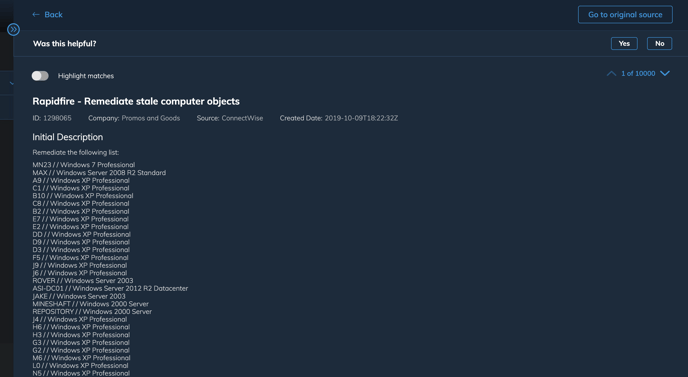This screenshot has width=688, height=377.
Task: Select row A9 // Windows XP Professional
Action: [x=81, y=180]
